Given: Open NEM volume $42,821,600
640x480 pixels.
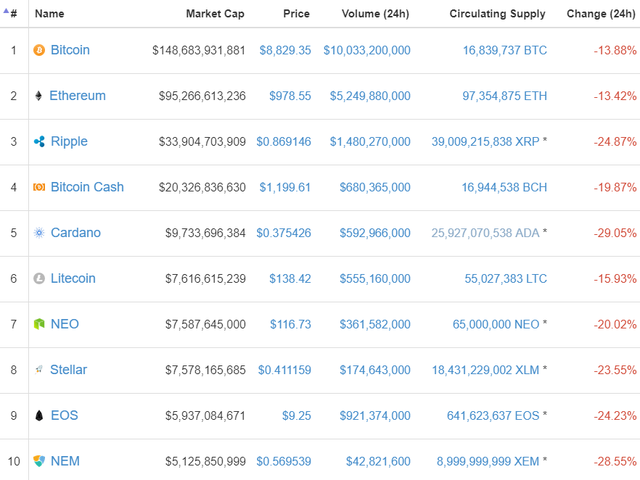Looking at the screenshot, I should pos(378,462).
